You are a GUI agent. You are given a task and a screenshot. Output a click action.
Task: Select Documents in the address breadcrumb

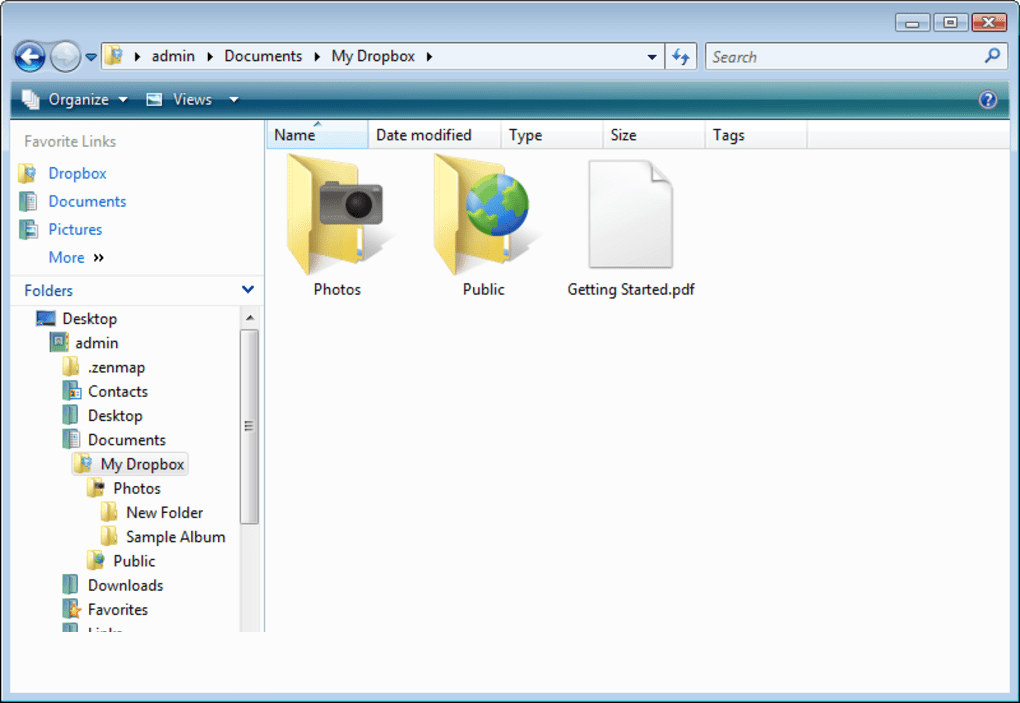tap(263, 57)
